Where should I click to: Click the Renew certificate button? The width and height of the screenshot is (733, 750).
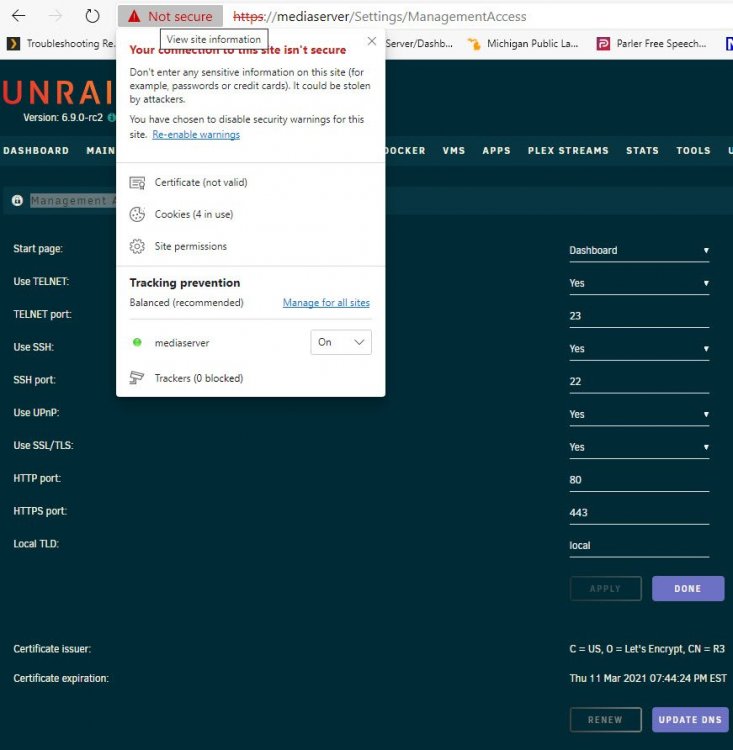[605, 720]
